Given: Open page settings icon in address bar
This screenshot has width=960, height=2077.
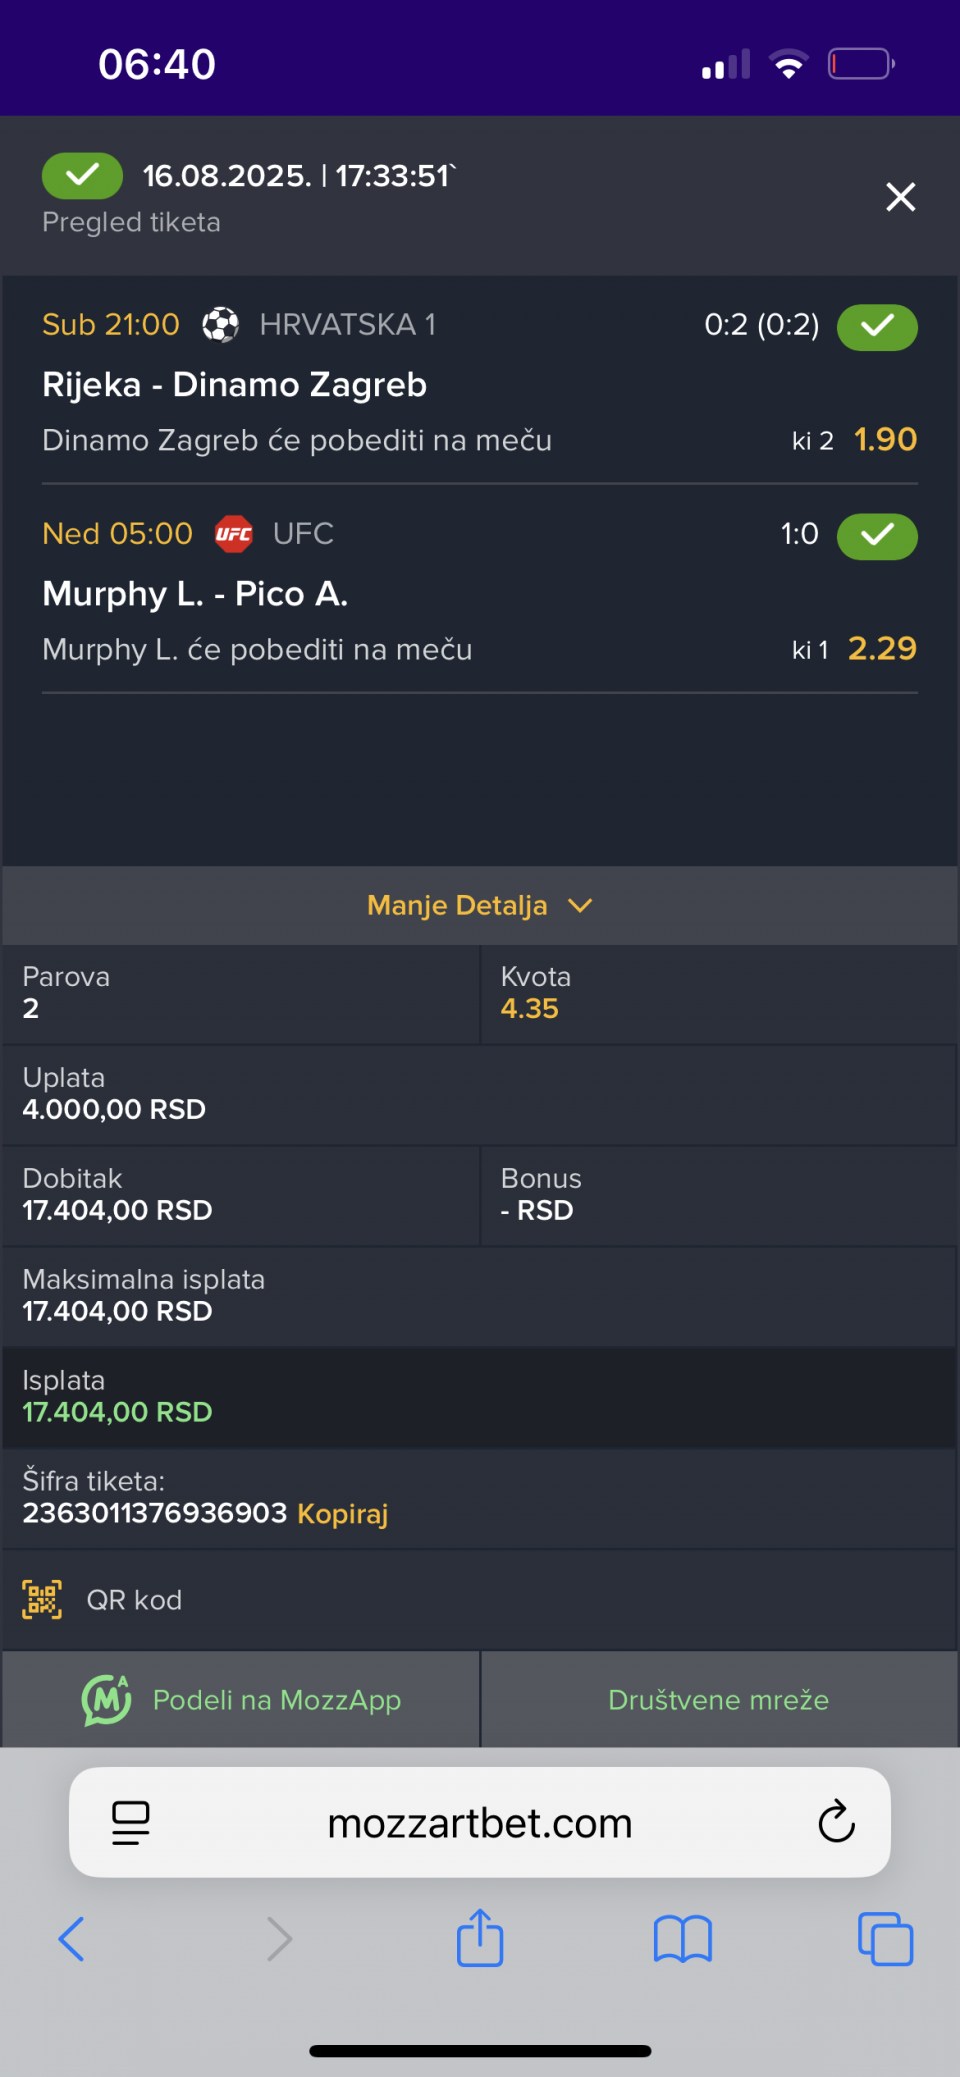Looking at the screenshot, I should tap(131, 1822).
